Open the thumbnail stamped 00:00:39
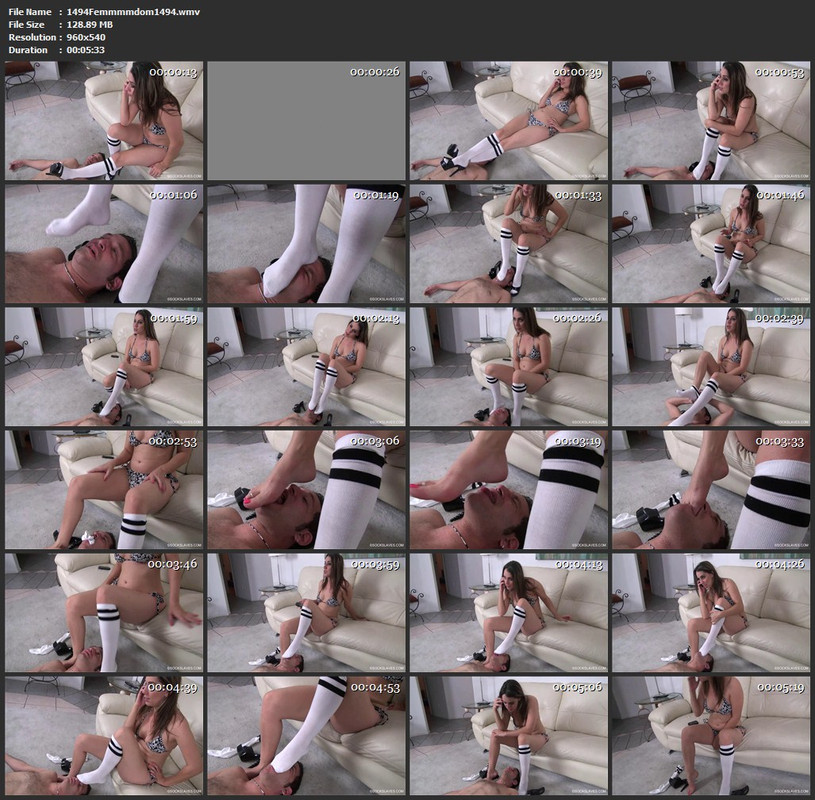Viewport: 815px width, 800px height. [x=508, y=121]
